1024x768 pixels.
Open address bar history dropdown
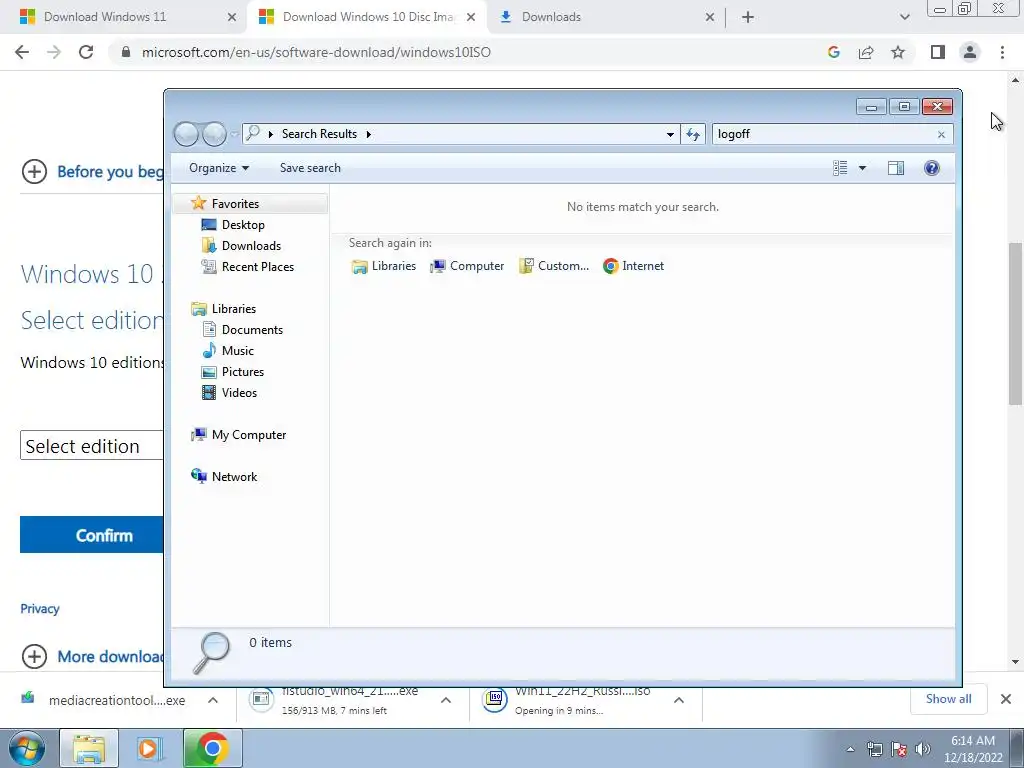(670, 135)
